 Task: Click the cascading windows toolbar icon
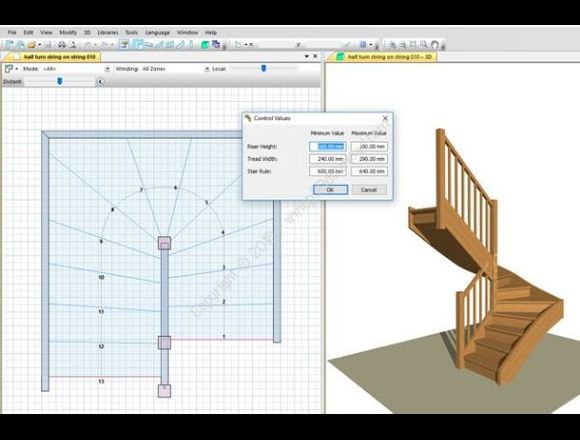pyautogui.click(x=216, y=45)
